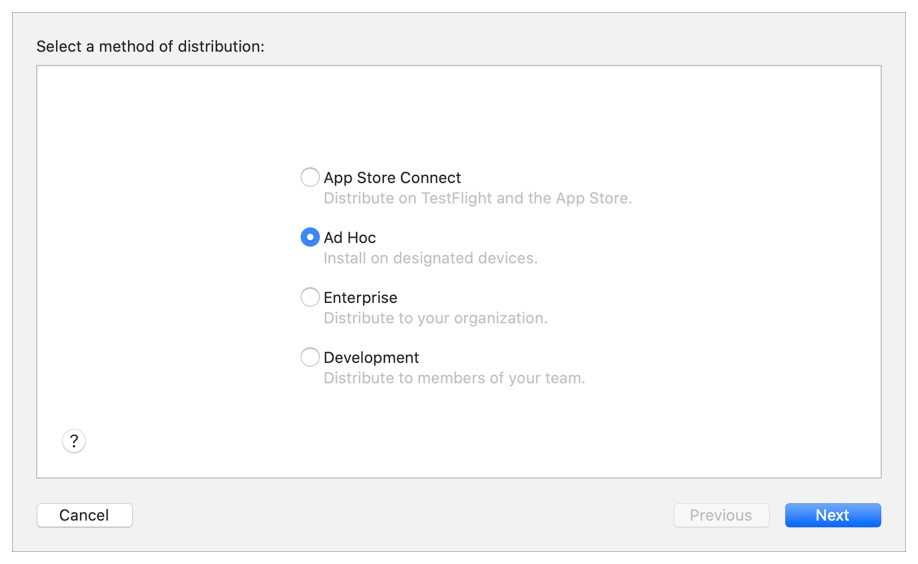Screen dimensions: 918x564
Task: Dismiss the dialog with Cancel
Action: 84,515
